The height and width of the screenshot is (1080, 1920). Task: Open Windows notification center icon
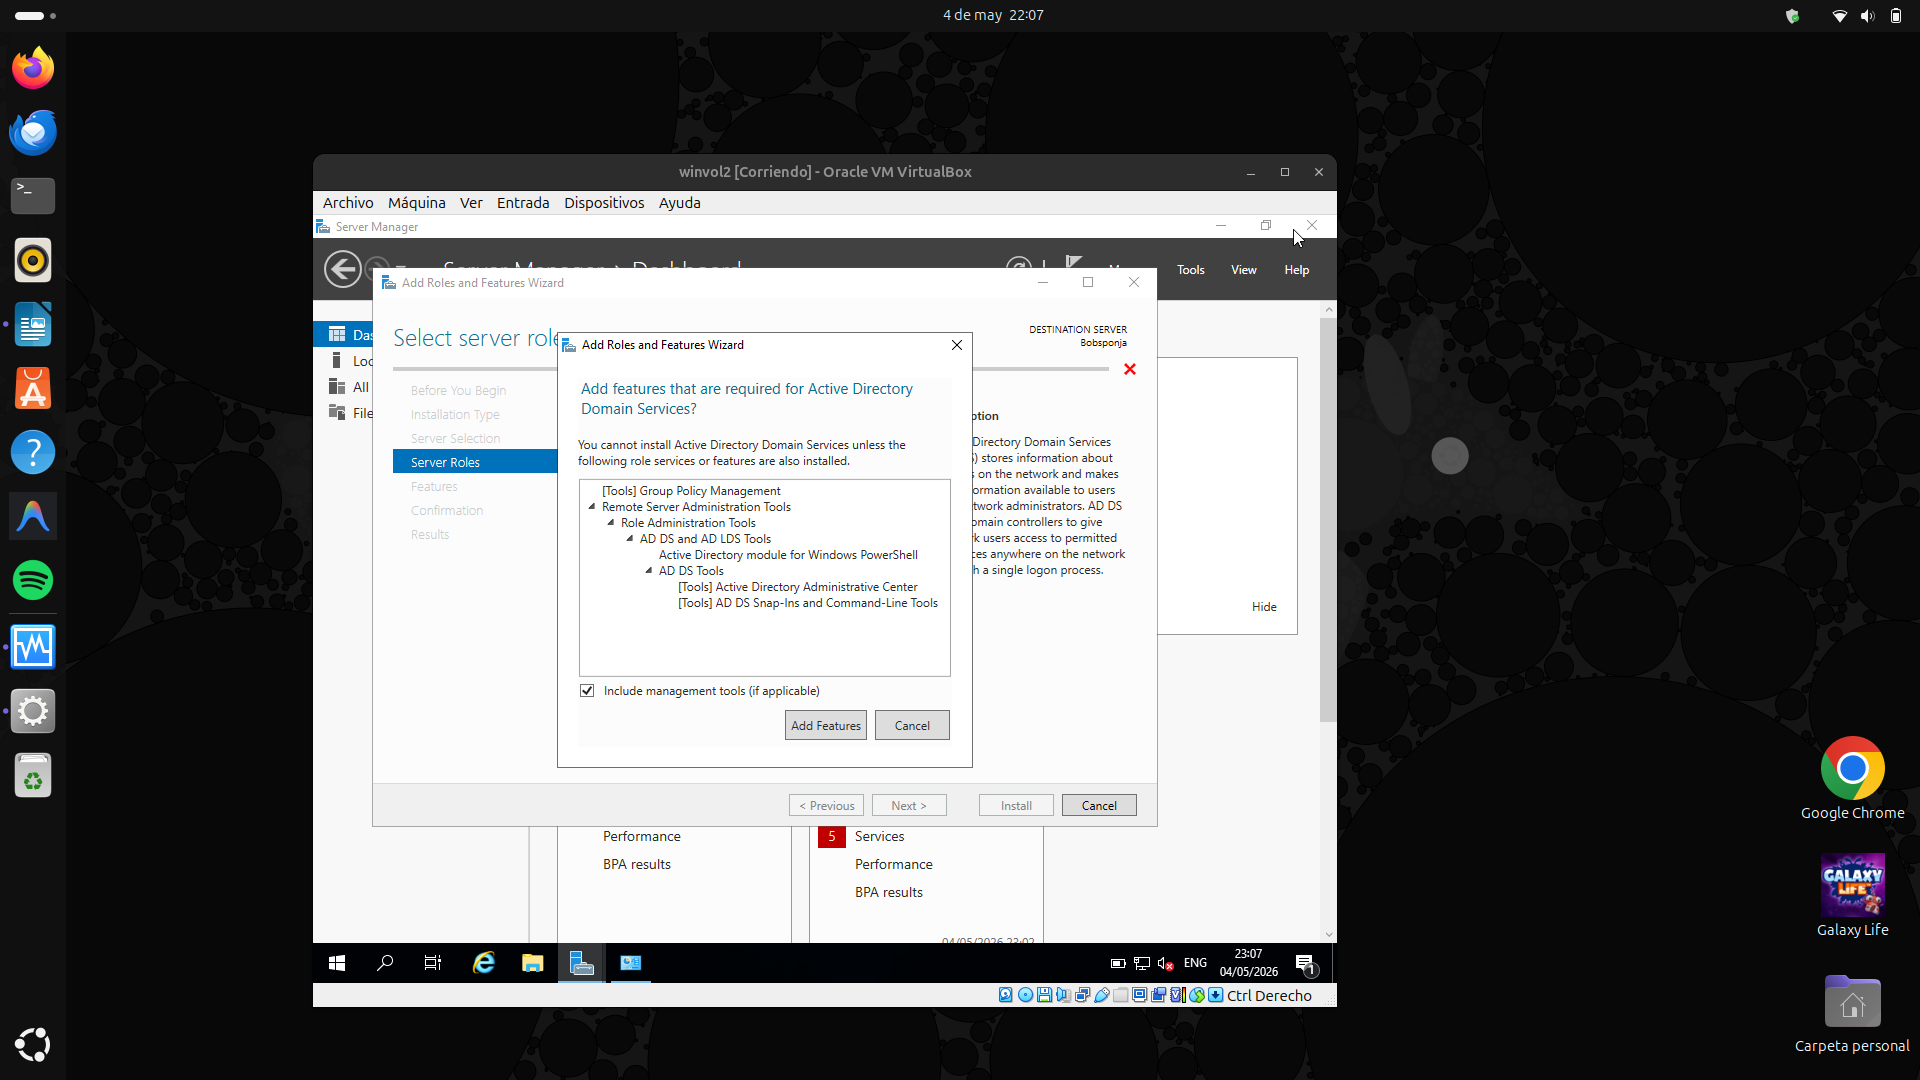coord(1306,964)
